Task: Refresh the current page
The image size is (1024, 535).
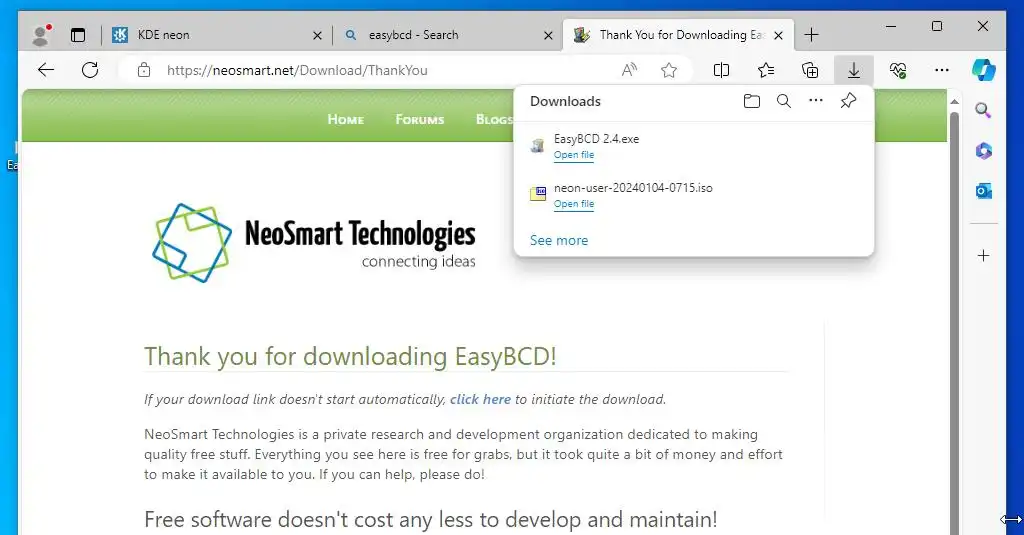Action: pos(90,70)
